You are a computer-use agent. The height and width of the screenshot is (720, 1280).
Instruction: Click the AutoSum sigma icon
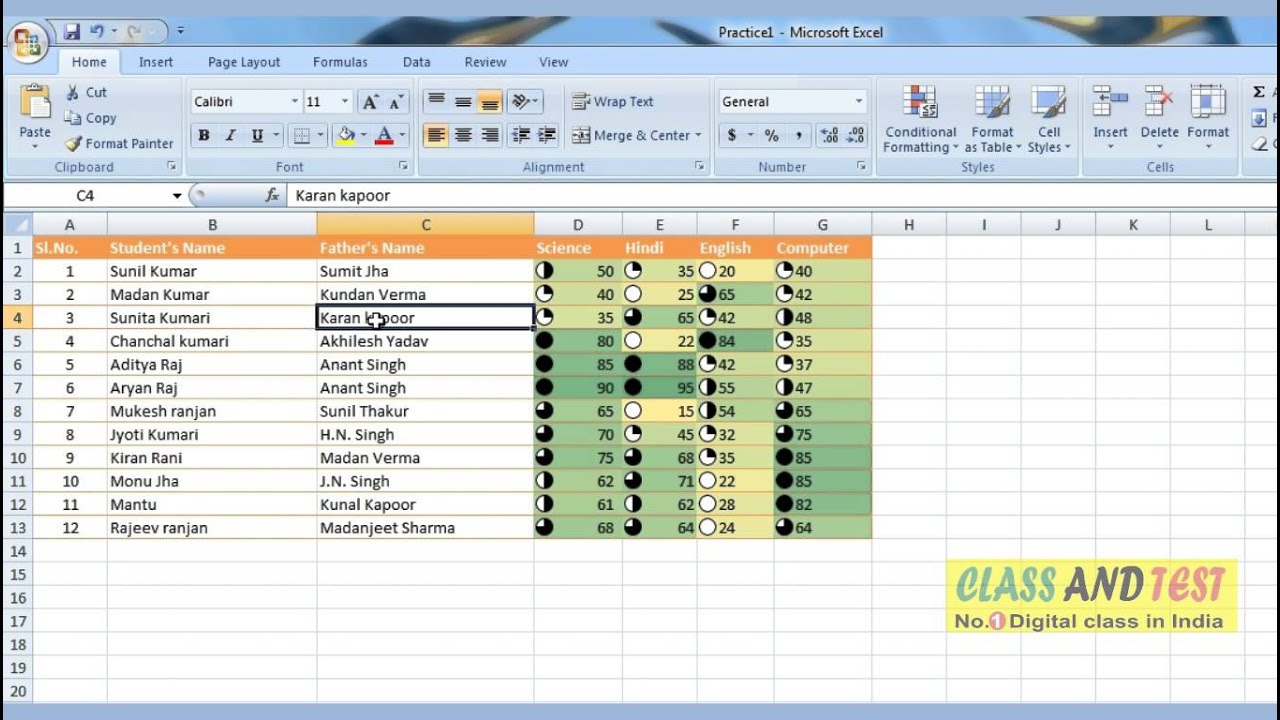[1259, 92]
